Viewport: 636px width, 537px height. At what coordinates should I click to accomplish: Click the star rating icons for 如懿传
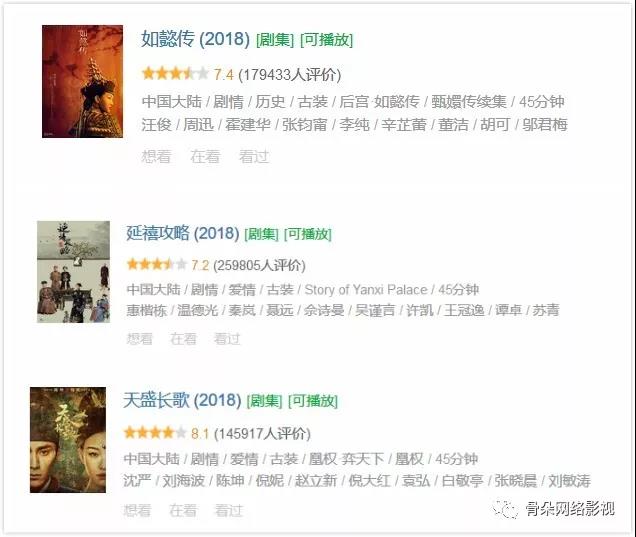click(x=175, y=74)
